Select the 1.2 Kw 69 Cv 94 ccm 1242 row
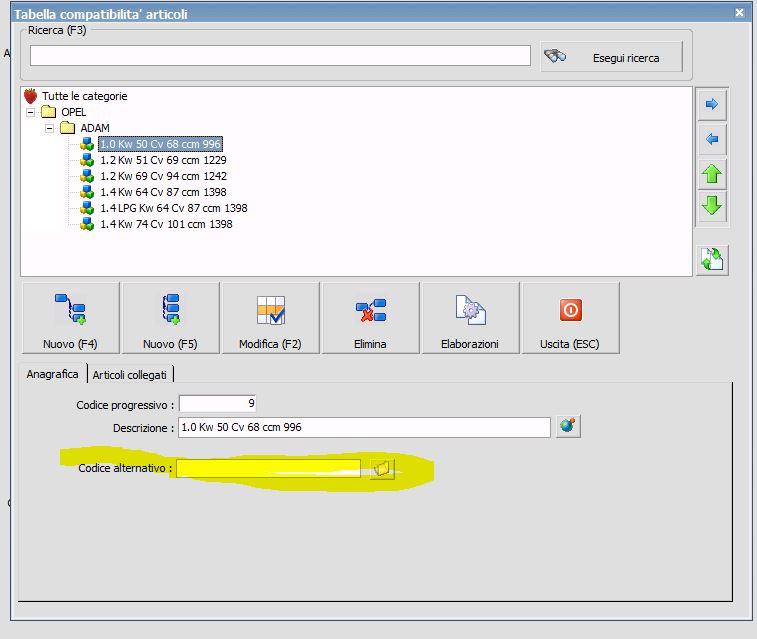This screenshot has width=757, height=639. (x=163, y=176)
